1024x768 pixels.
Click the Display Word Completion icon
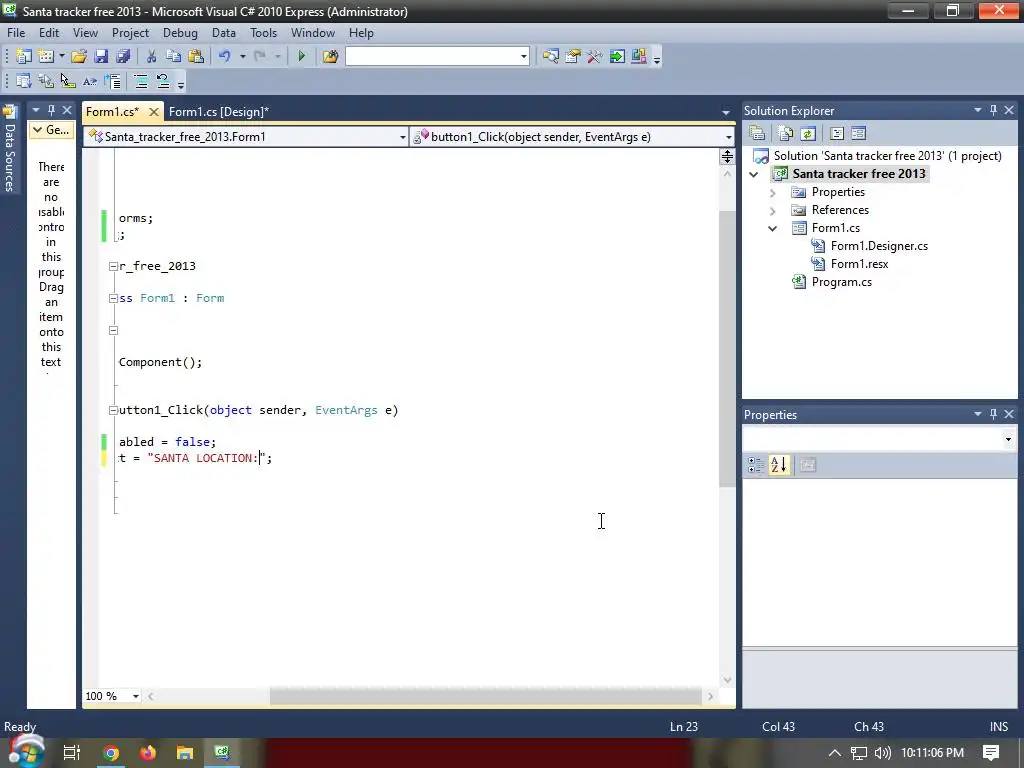90,81
